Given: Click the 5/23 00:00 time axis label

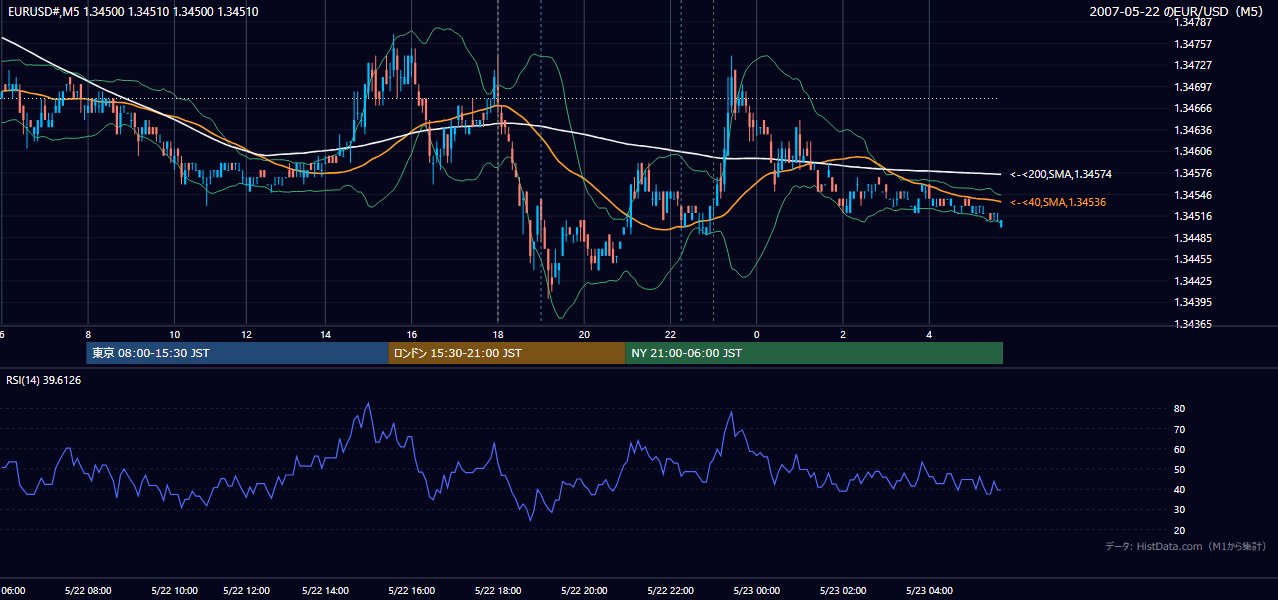Looking at the screenshot, I should click(756, 591).
